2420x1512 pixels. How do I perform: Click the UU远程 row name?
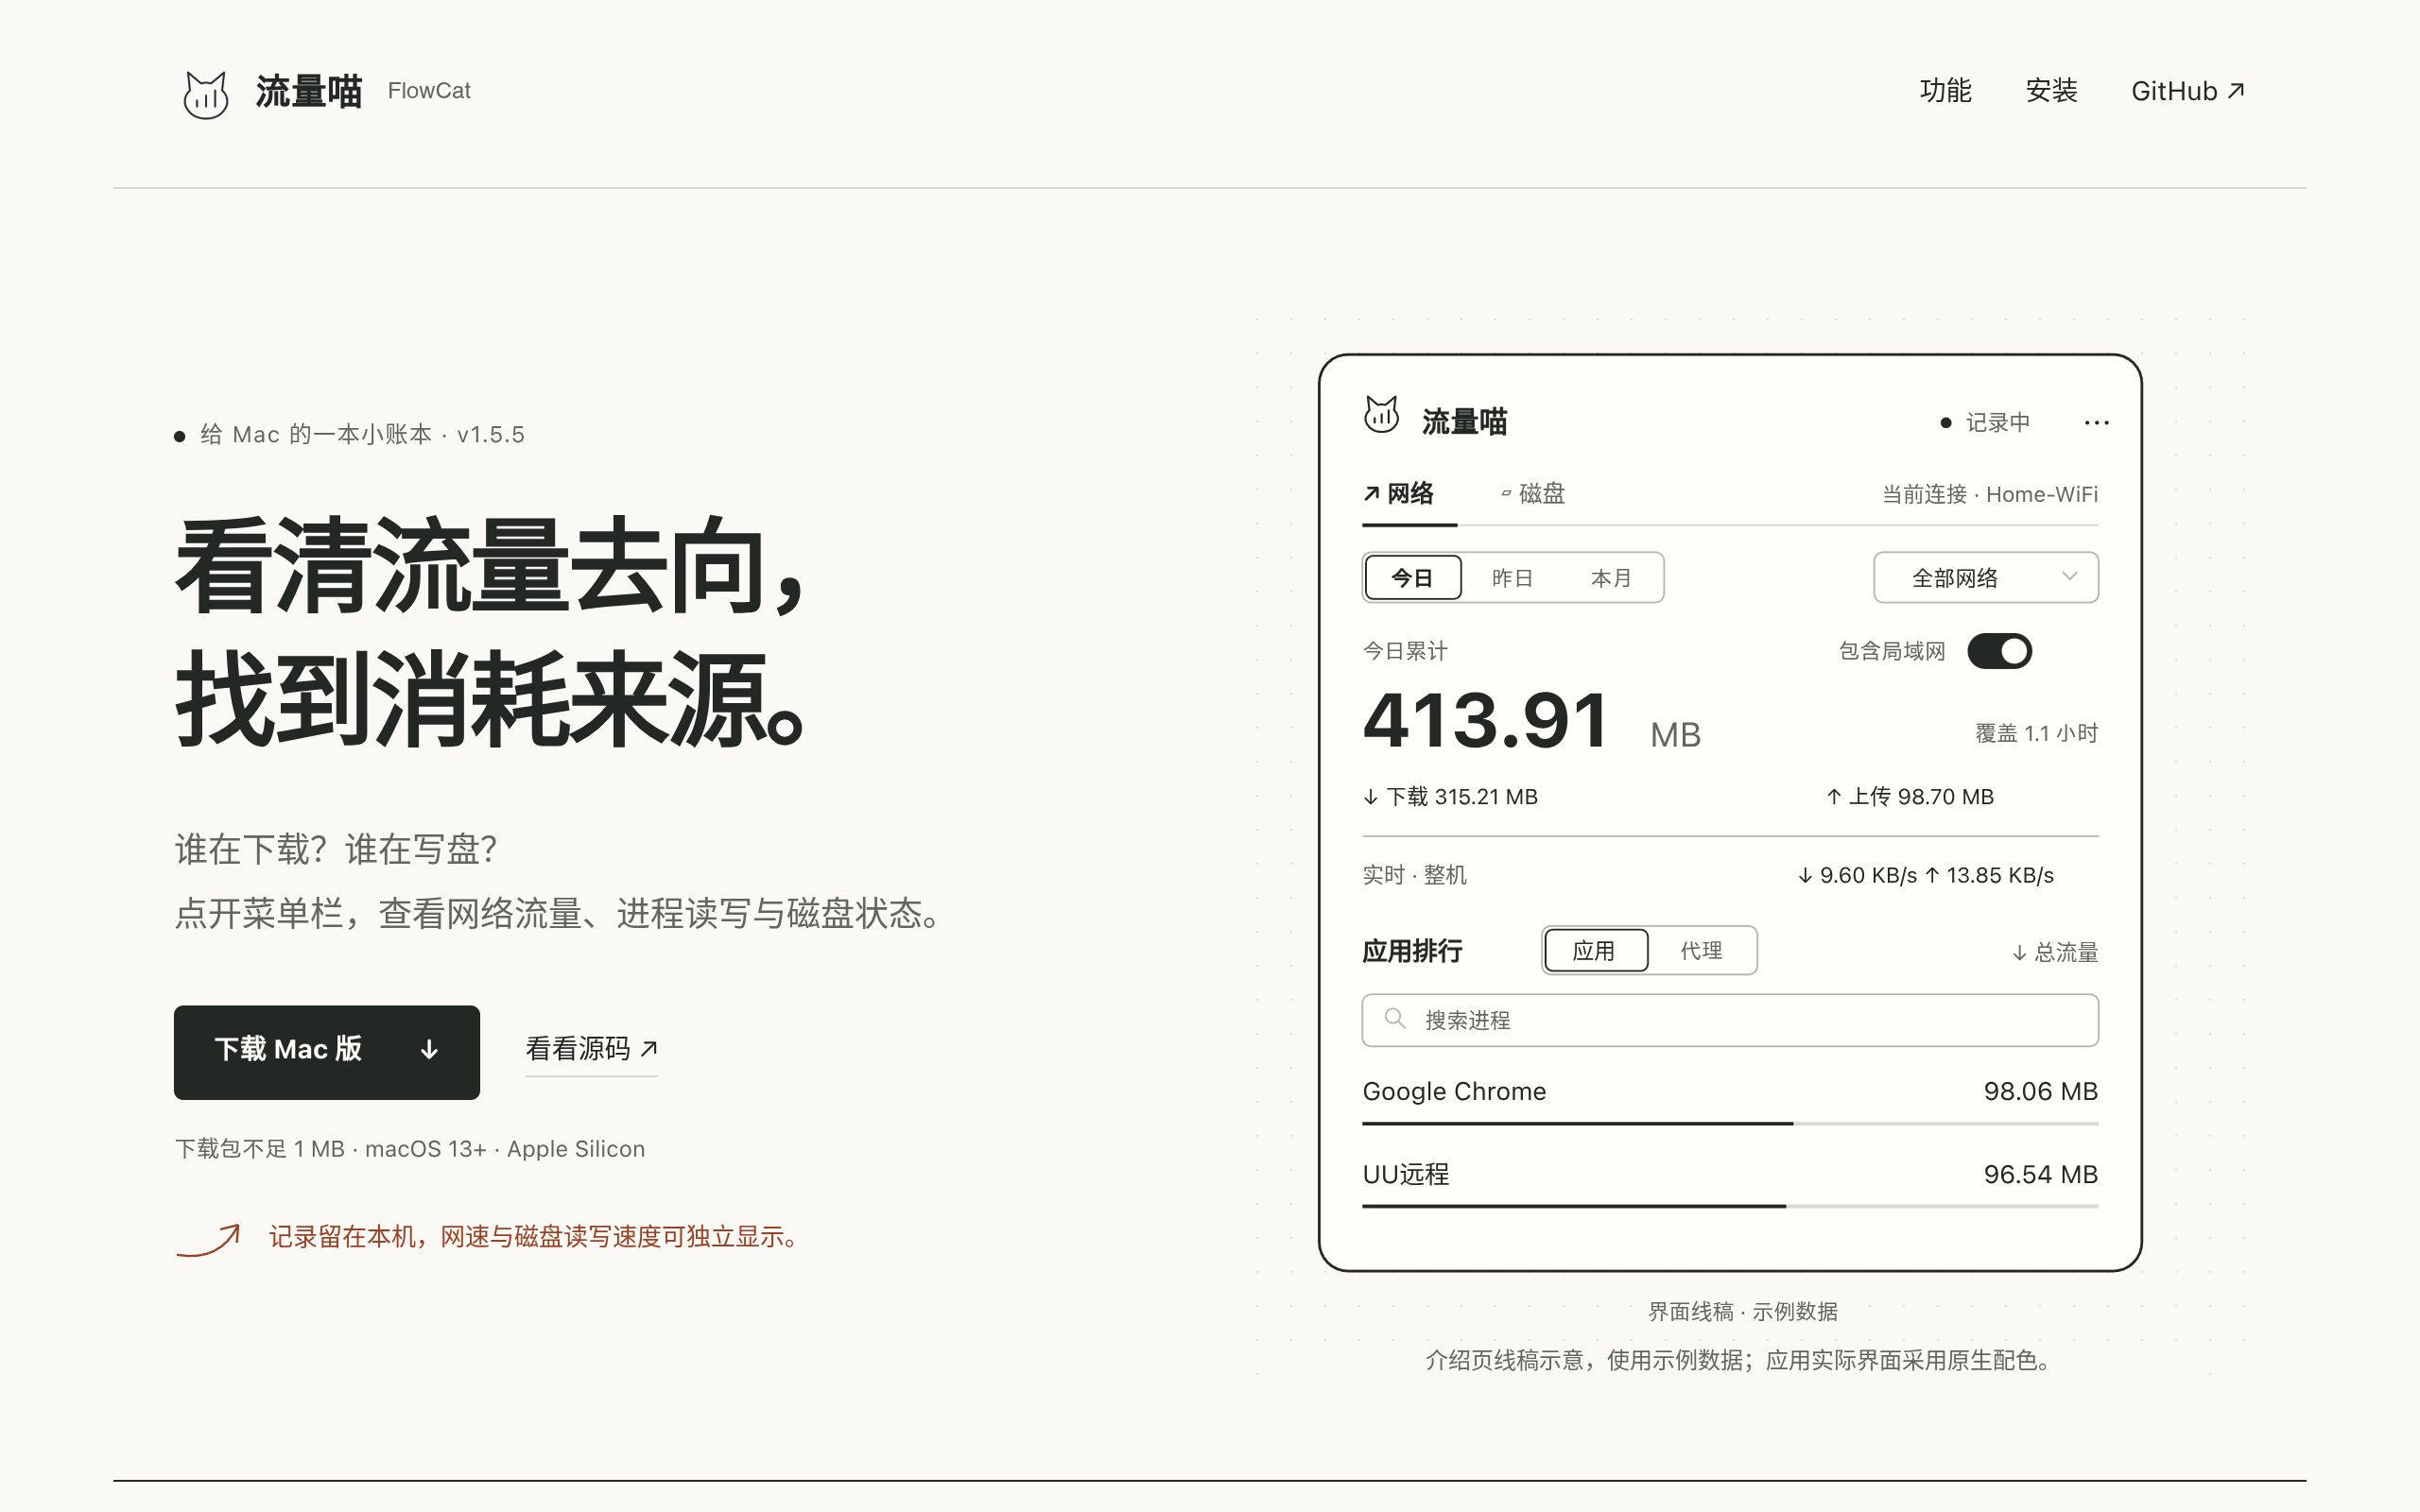click(x=1406, y=1174)
